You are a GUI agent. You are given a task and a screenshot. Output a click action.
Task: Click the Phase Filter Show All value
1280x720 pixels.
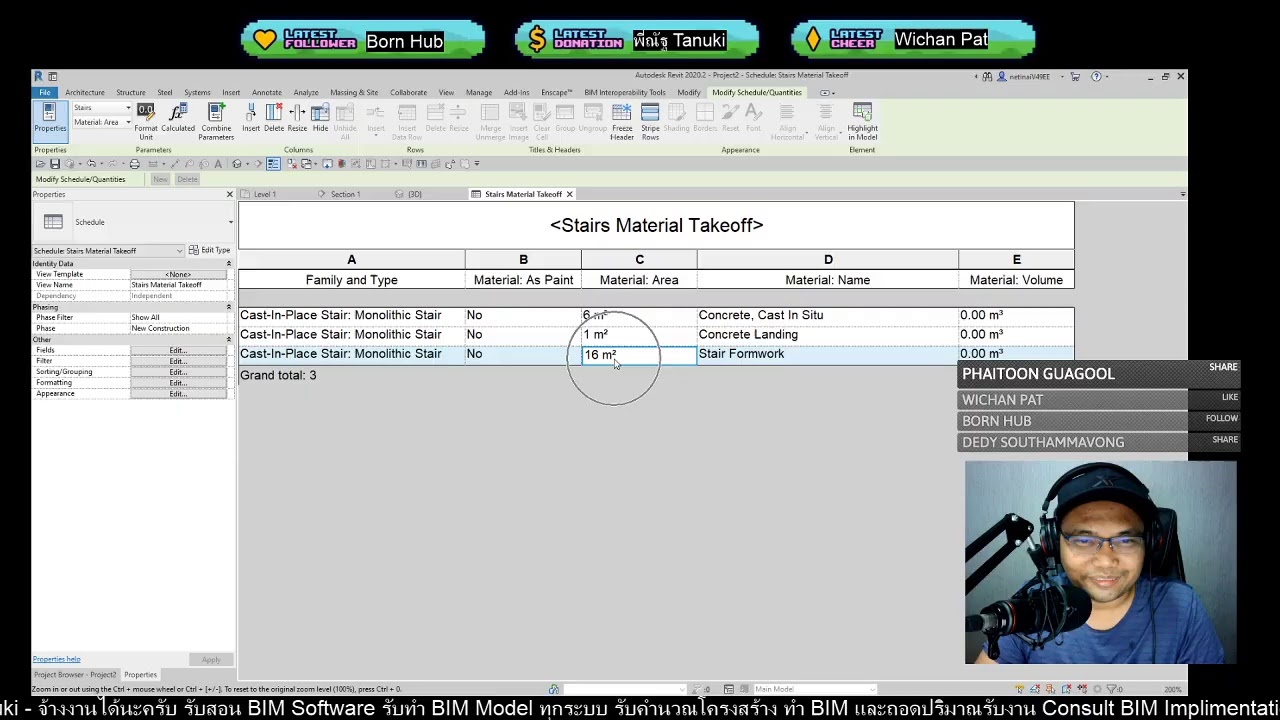coord(178,317)
